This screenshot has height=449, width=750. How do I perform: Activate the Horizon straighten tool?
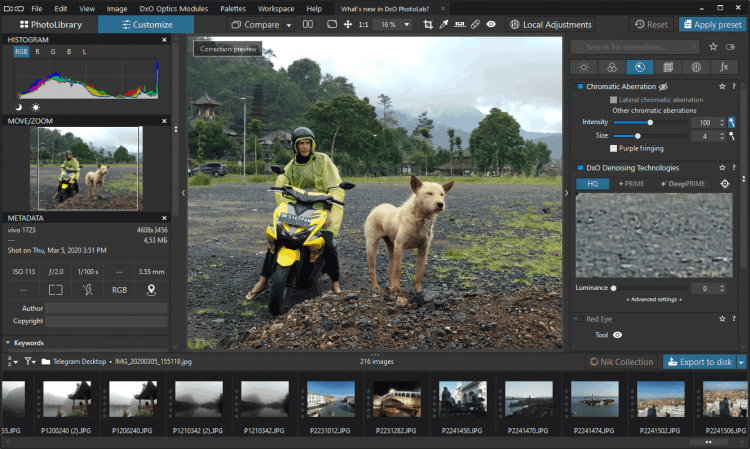tap(459, 24)
